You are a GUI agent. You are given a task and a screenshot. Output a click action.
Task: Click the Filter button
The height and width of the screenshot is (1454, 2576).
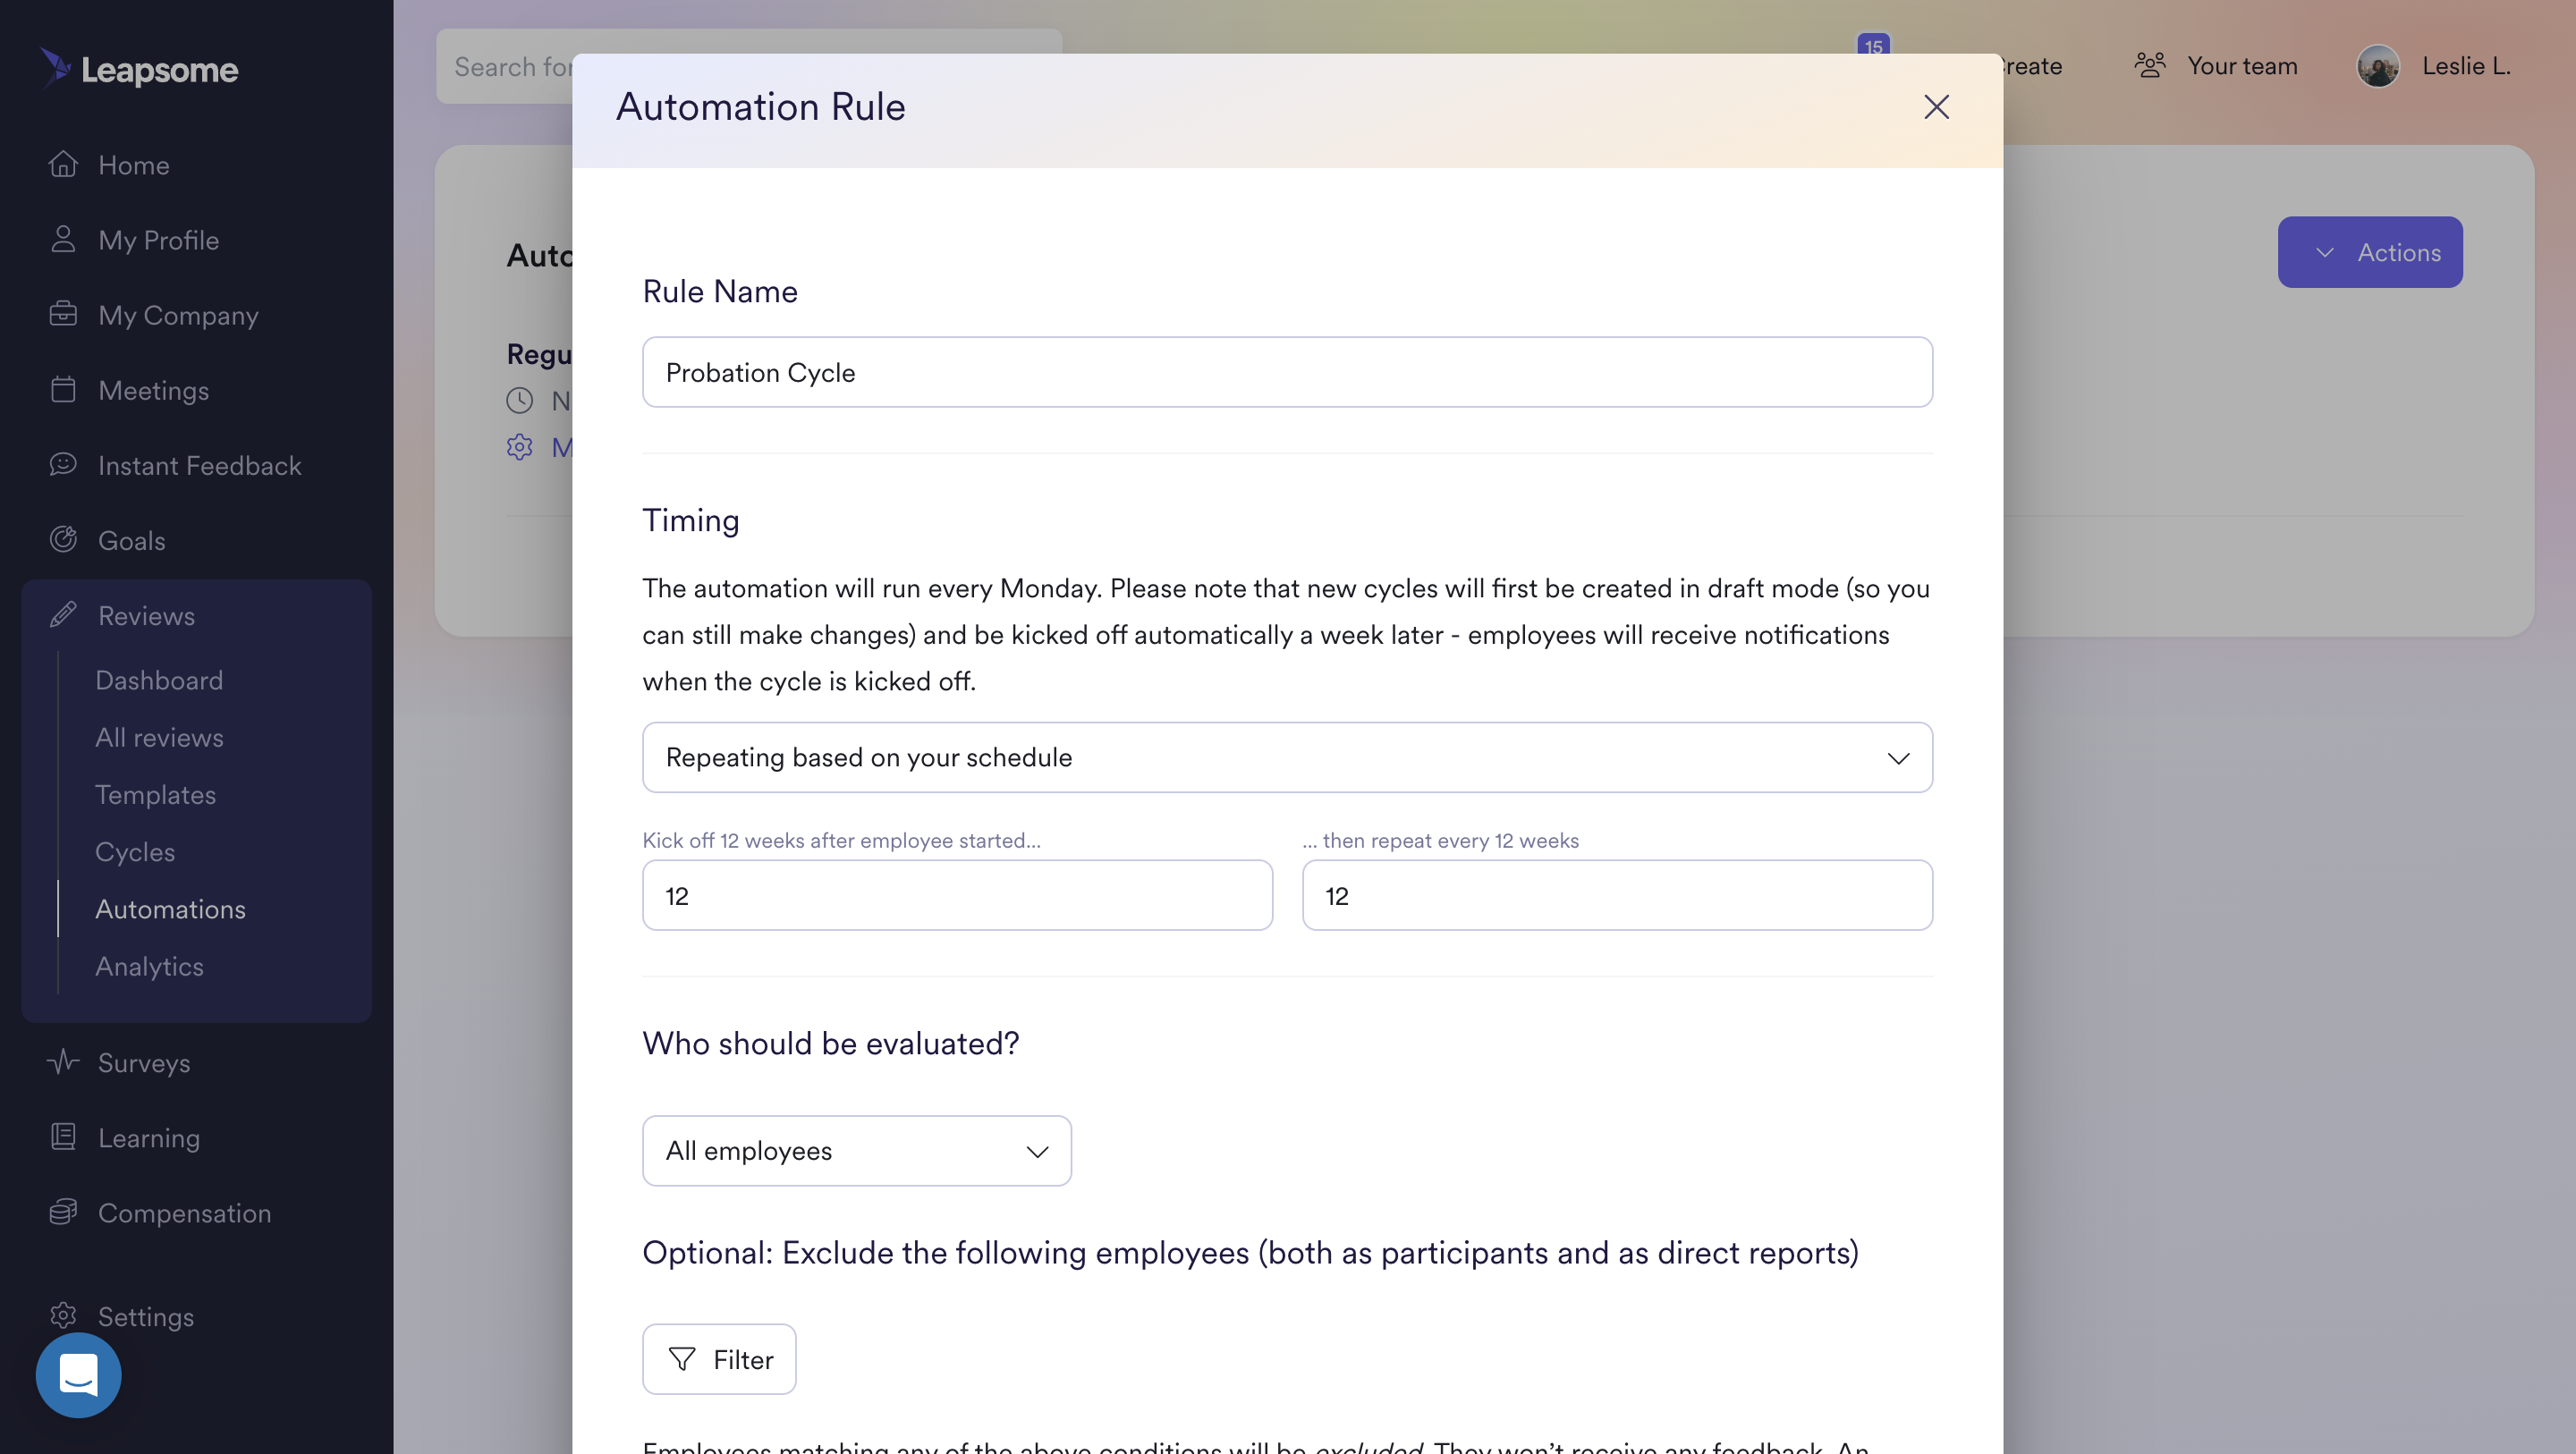click(x=719, y=1359)
